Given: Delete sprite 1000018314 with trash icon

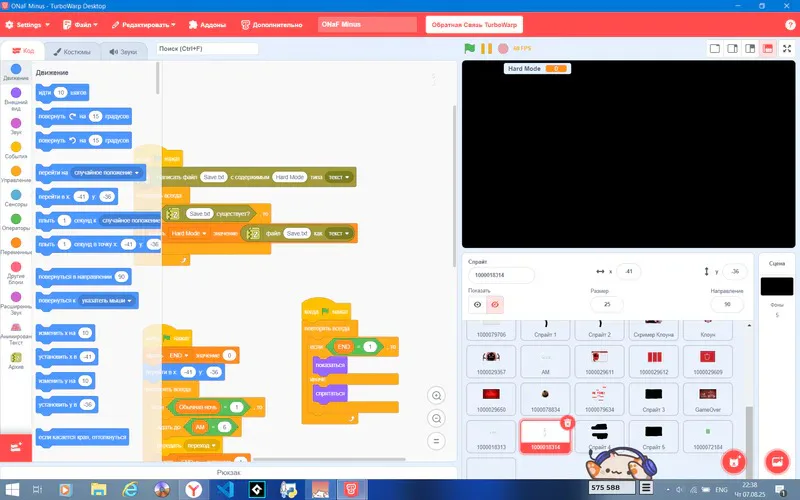Looking at the screenshot, I should pyautogui.click(x=567, y=423).
